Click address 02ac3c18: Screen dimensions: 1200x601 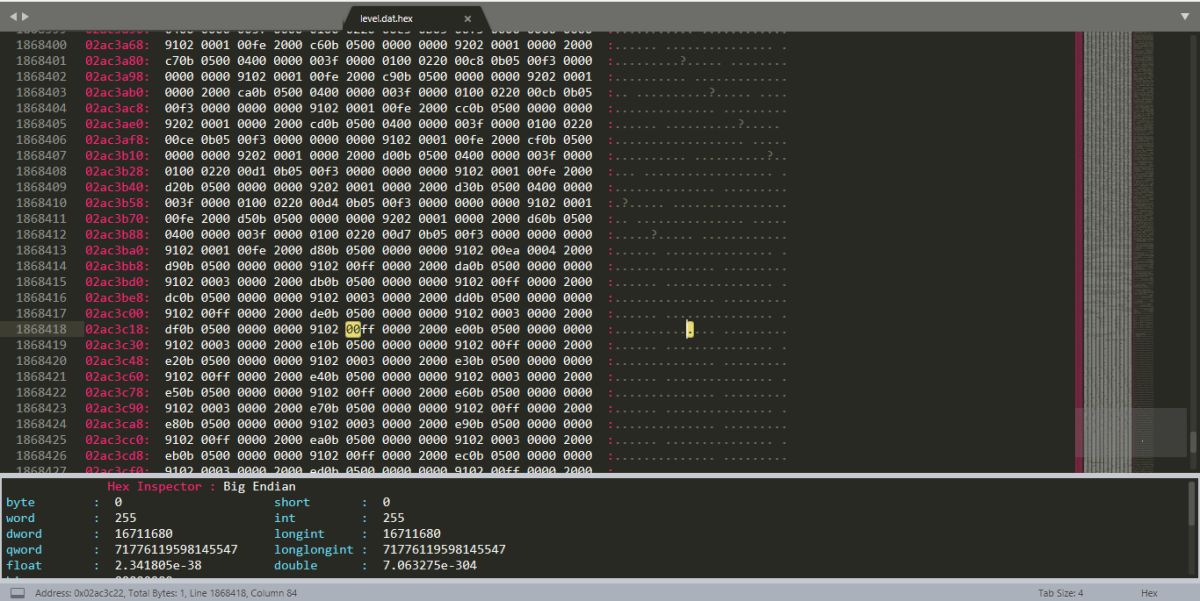pyautogui.click(x=117, y=329)
